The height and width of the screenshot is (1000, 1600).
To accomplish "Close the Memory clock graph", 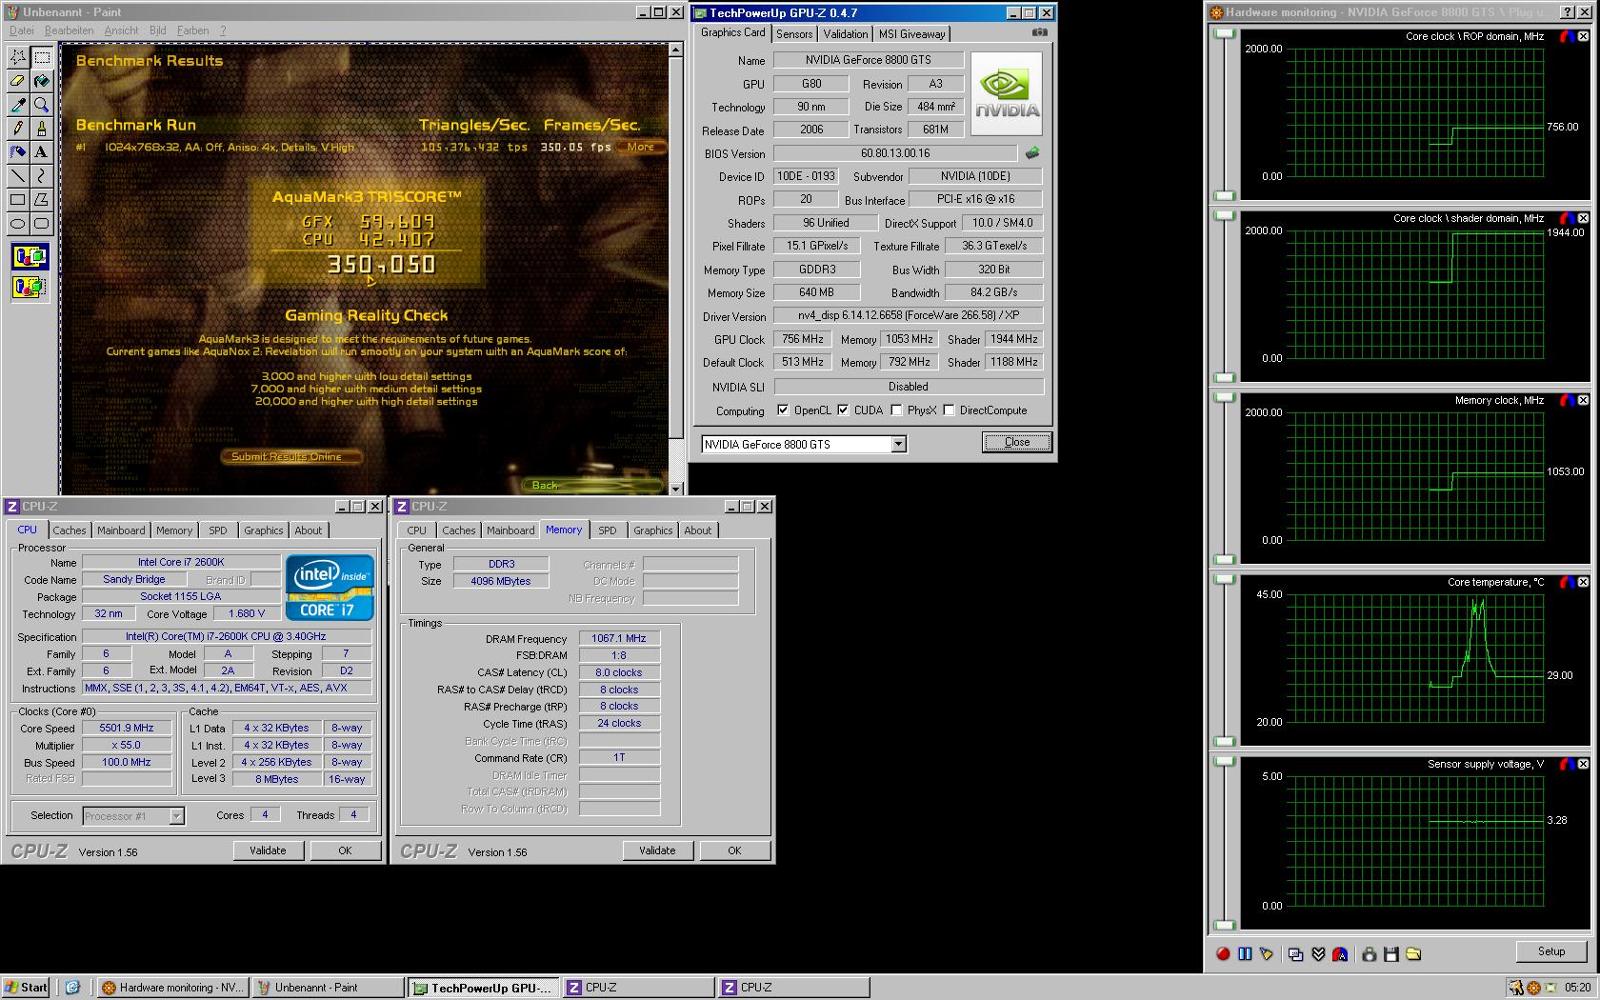I will point(1583,400).
